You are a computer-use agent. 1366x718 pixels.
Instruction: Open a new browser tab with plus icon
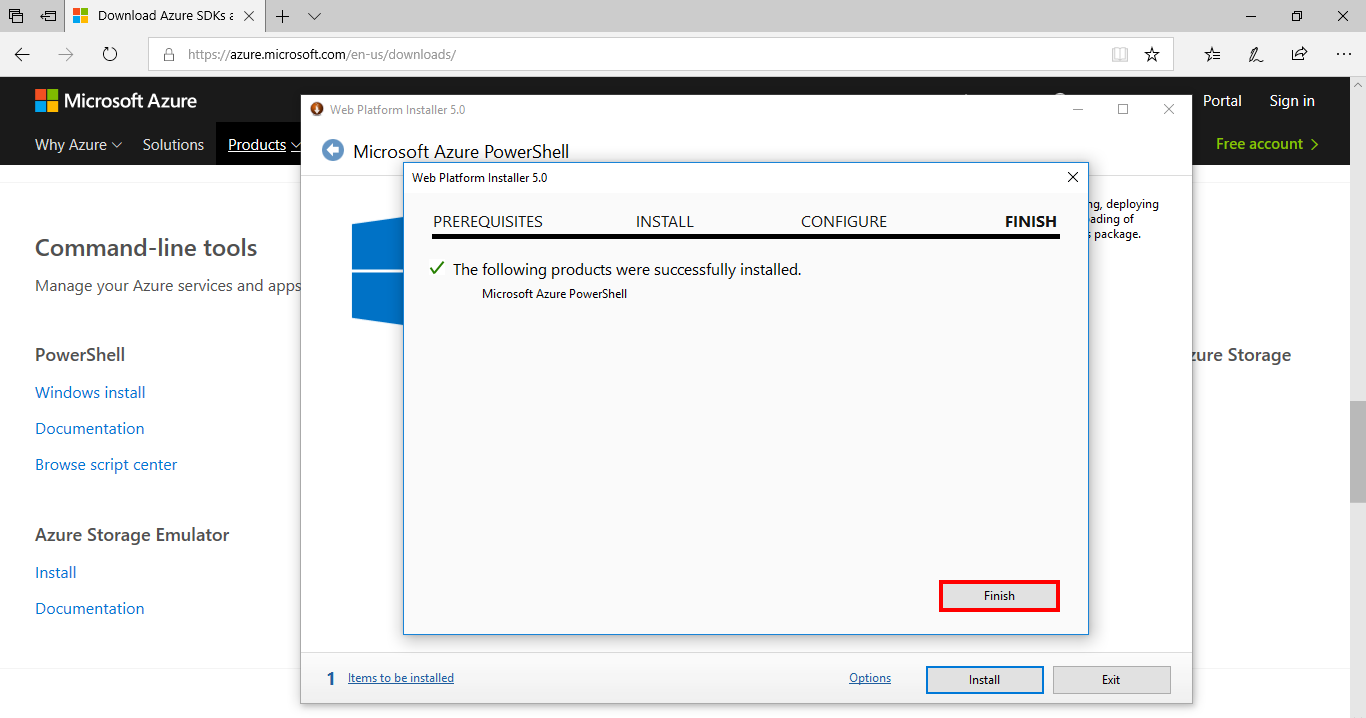[x=283, y=16]
